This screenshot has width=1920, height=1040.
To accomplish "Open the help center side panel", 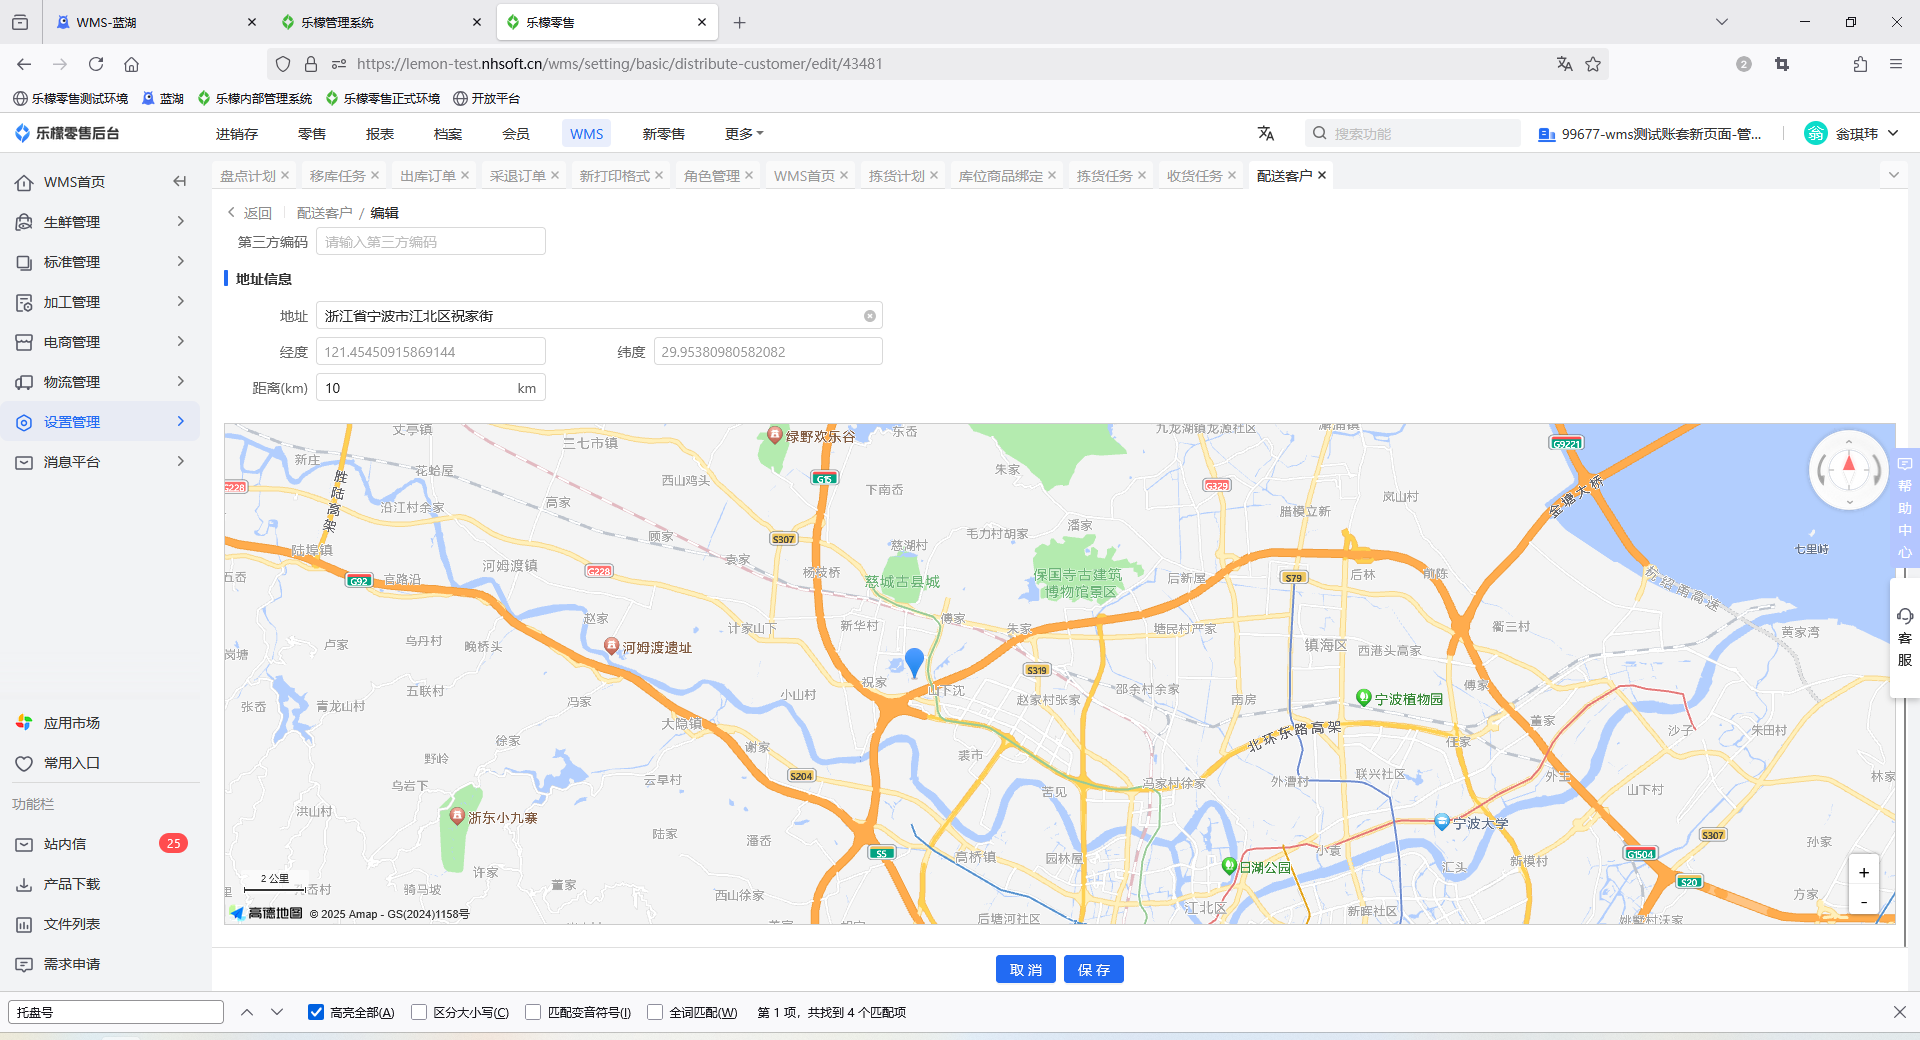I will click(x=1905, y=508).
